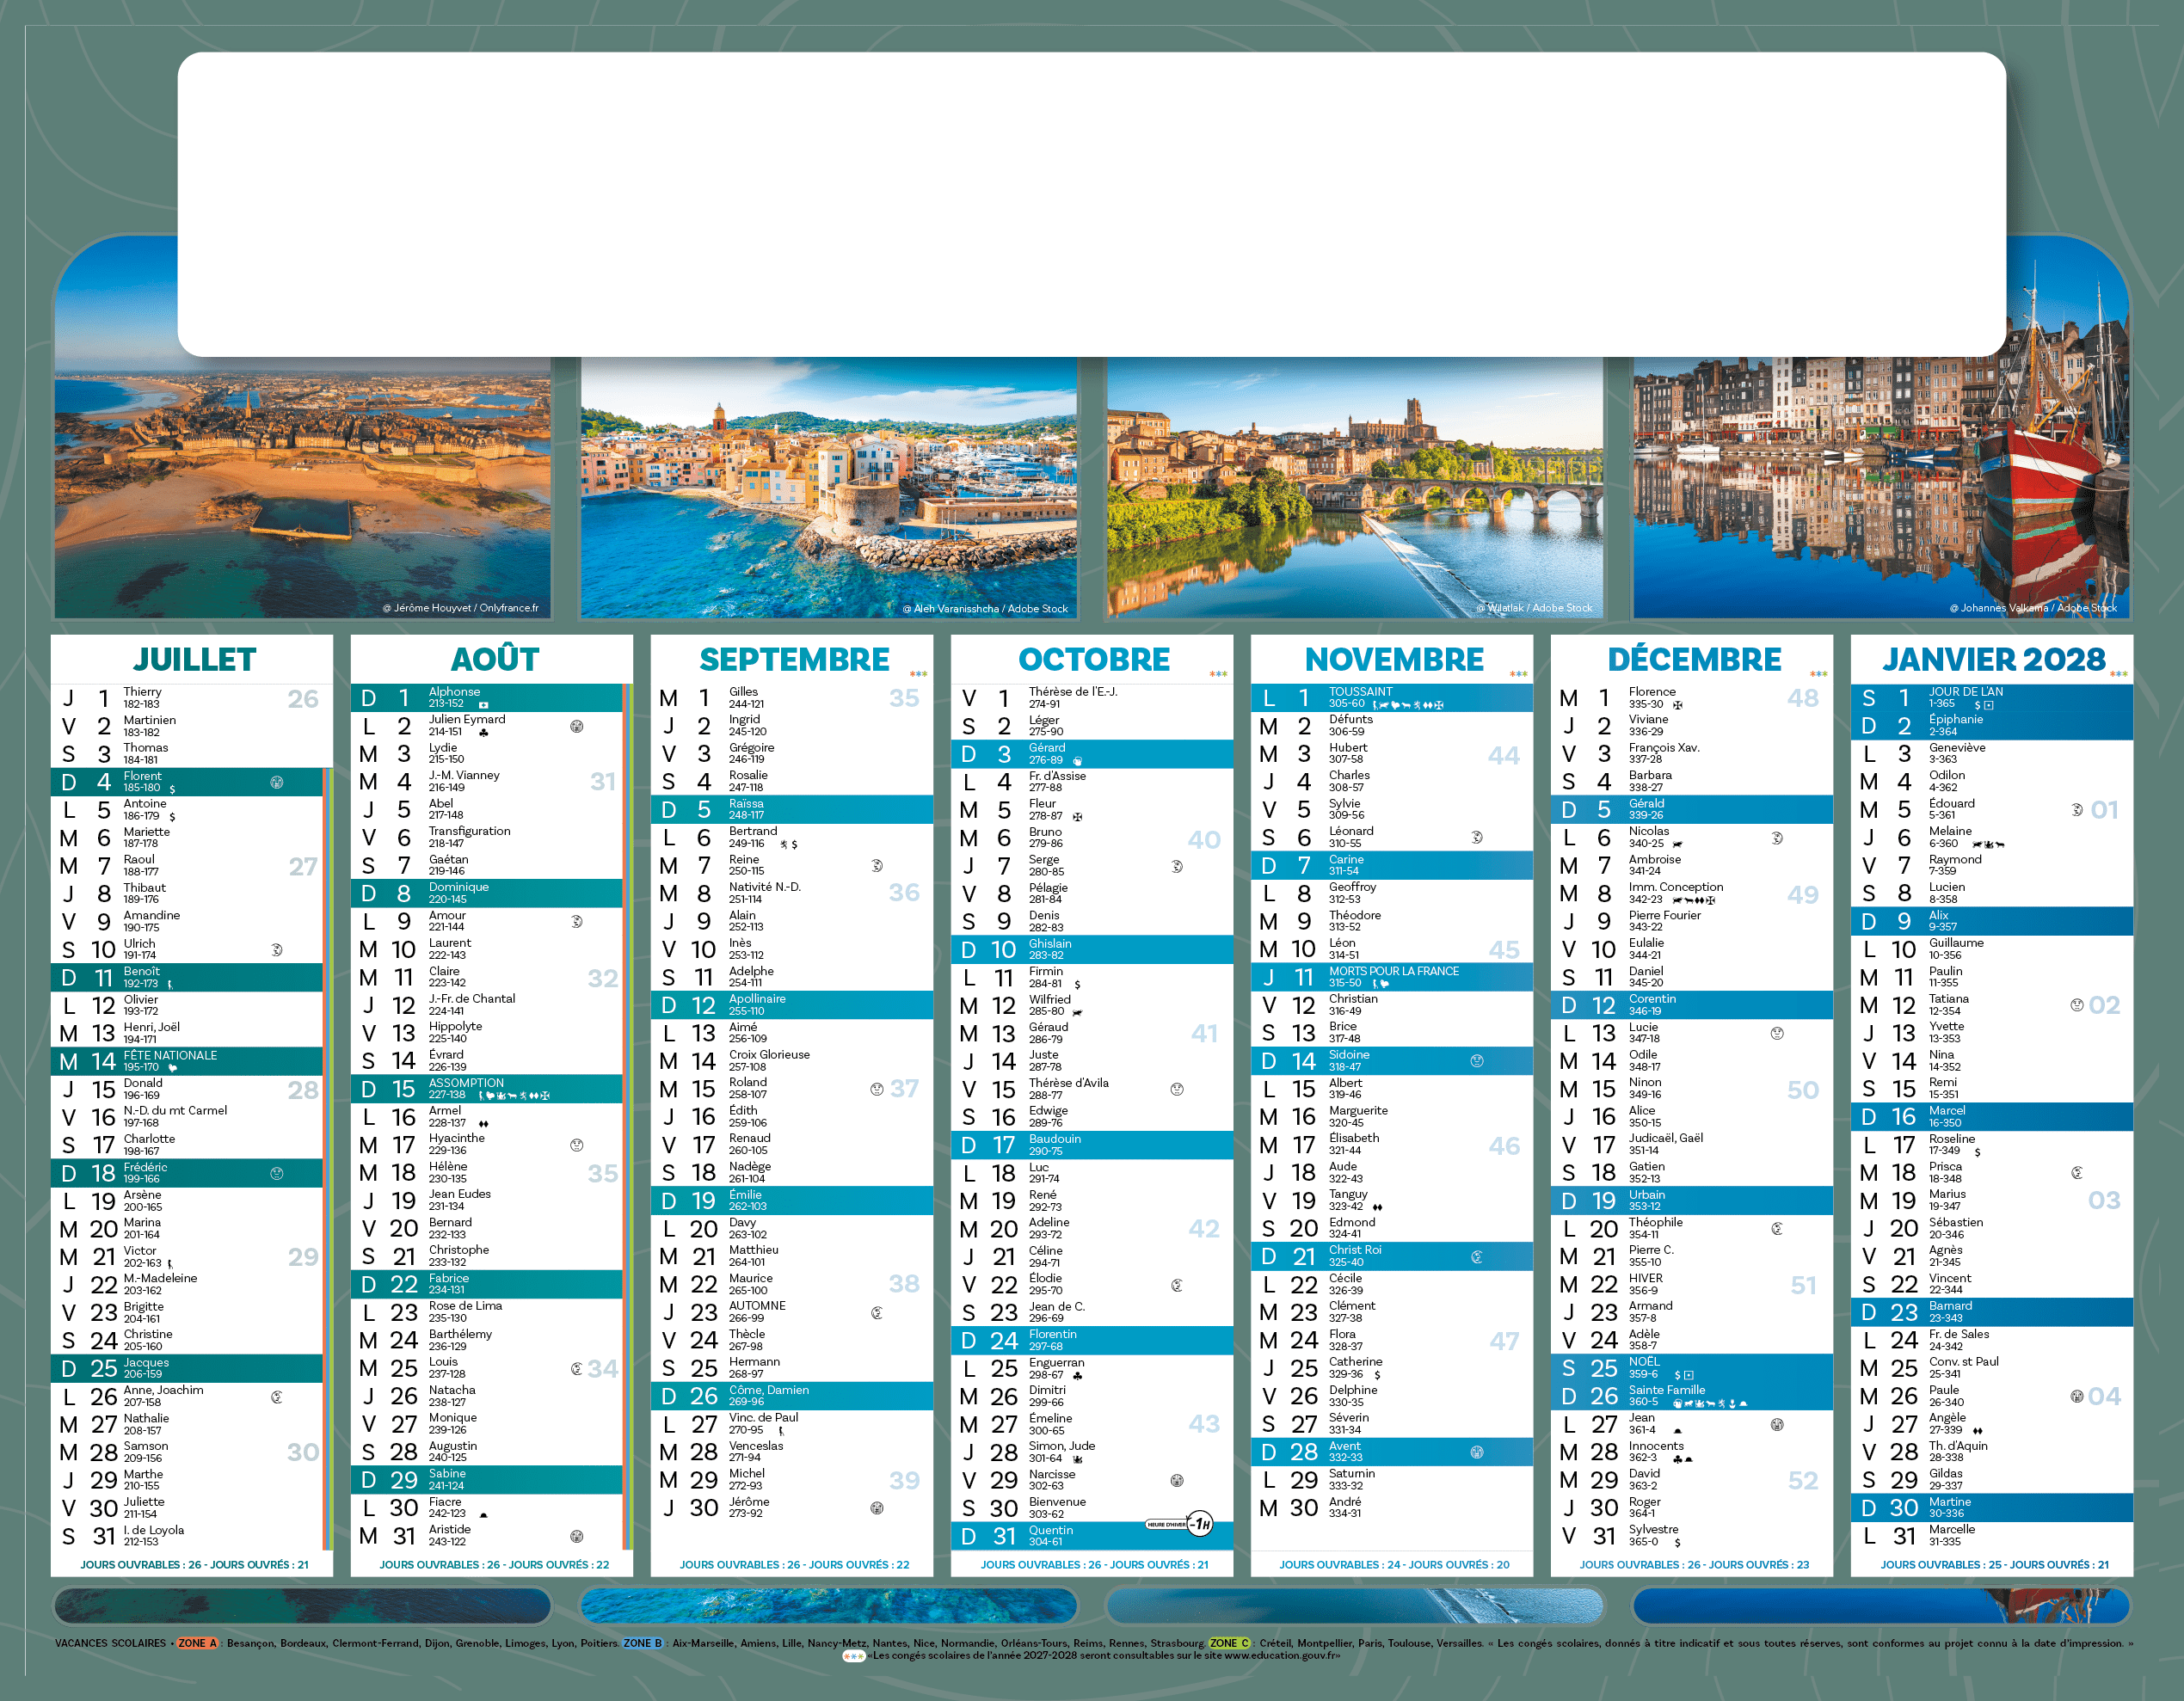Click the JUILLET month heading

[x=194, y=660]
